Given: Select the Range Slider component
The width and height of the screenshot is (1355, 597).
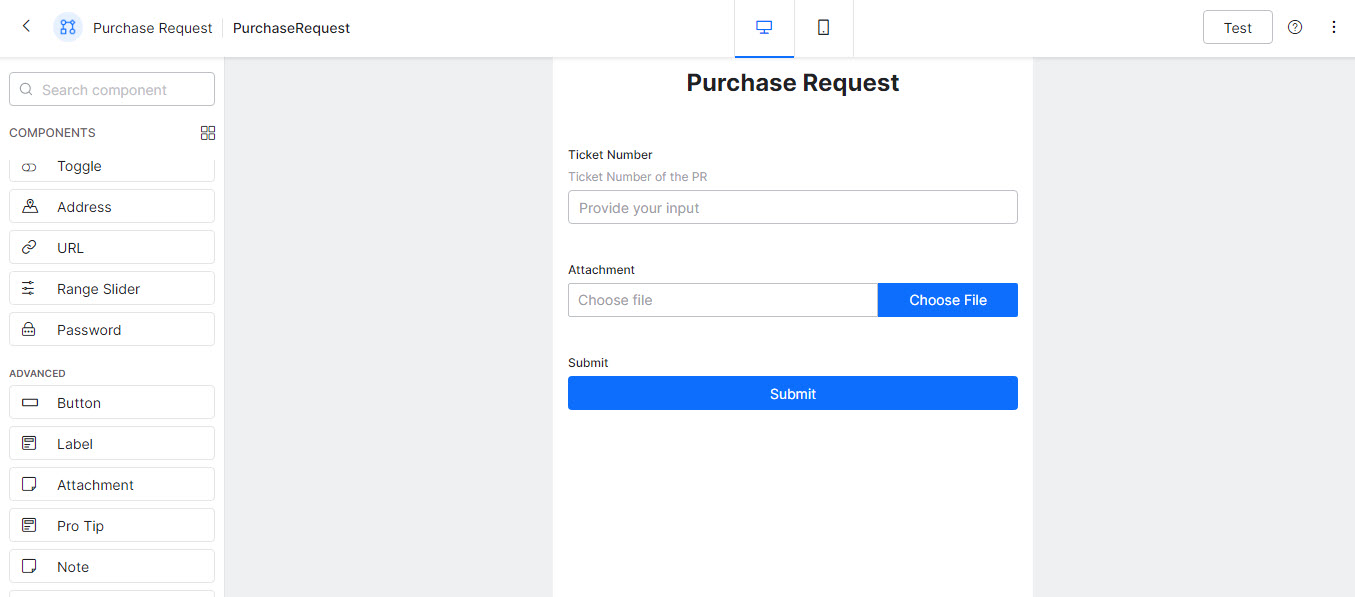Looking at the screenshot, I should pyautogui.click(x=111, y=288).
